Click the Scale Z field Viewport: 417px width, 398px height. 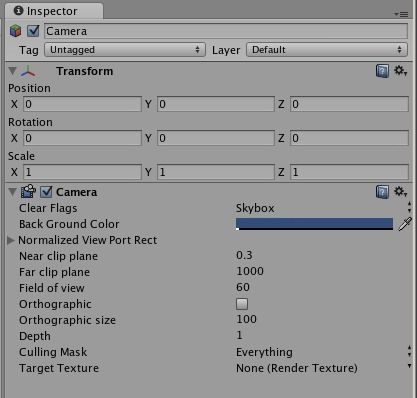click(349, 172)
